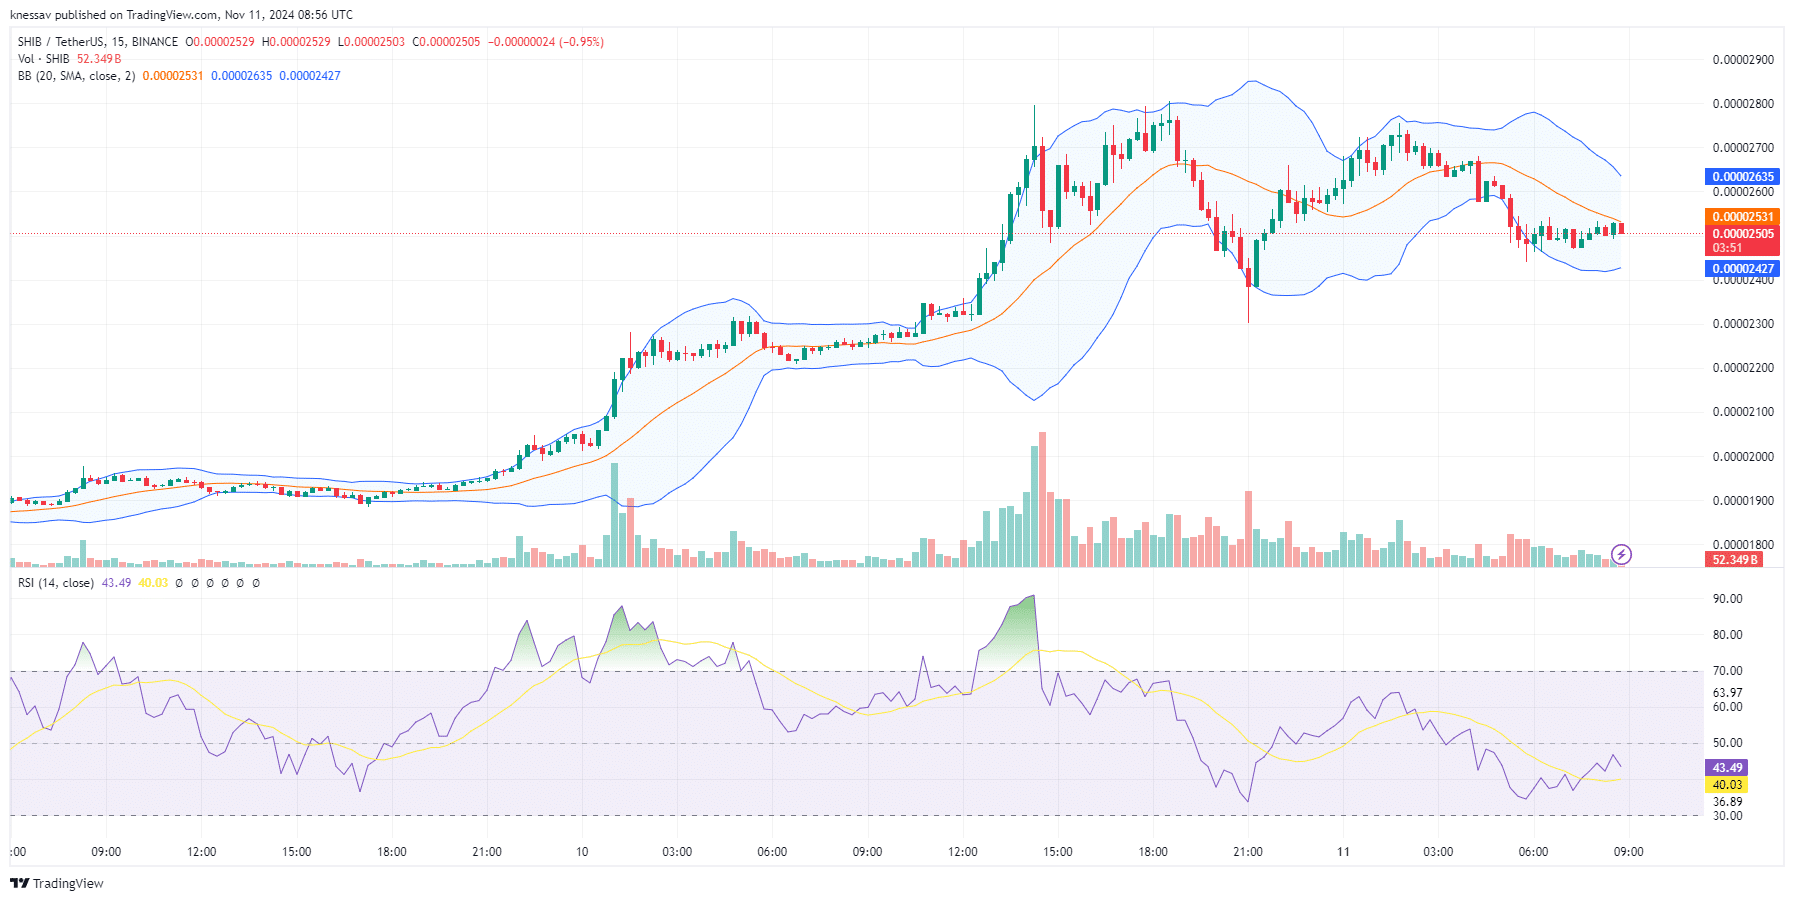Click the red current price tag 0.00002505
1794x901 pixels.
(x=1741, y=234)
